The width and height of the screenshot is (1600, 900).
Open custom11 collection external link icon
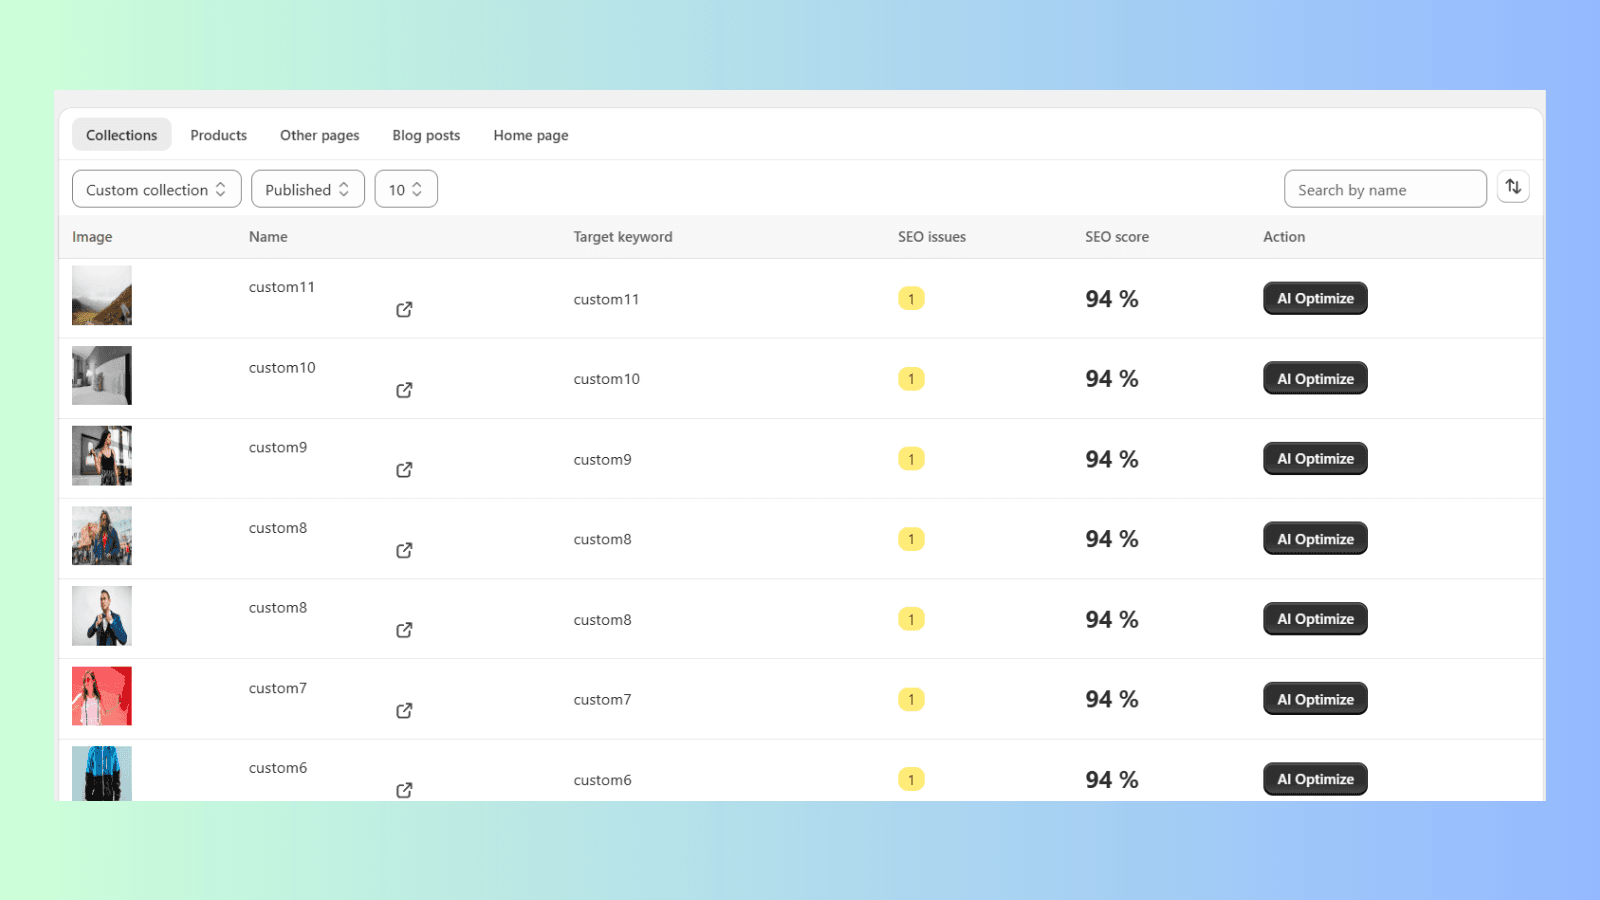pyautogui.click(x=404, y=310)
